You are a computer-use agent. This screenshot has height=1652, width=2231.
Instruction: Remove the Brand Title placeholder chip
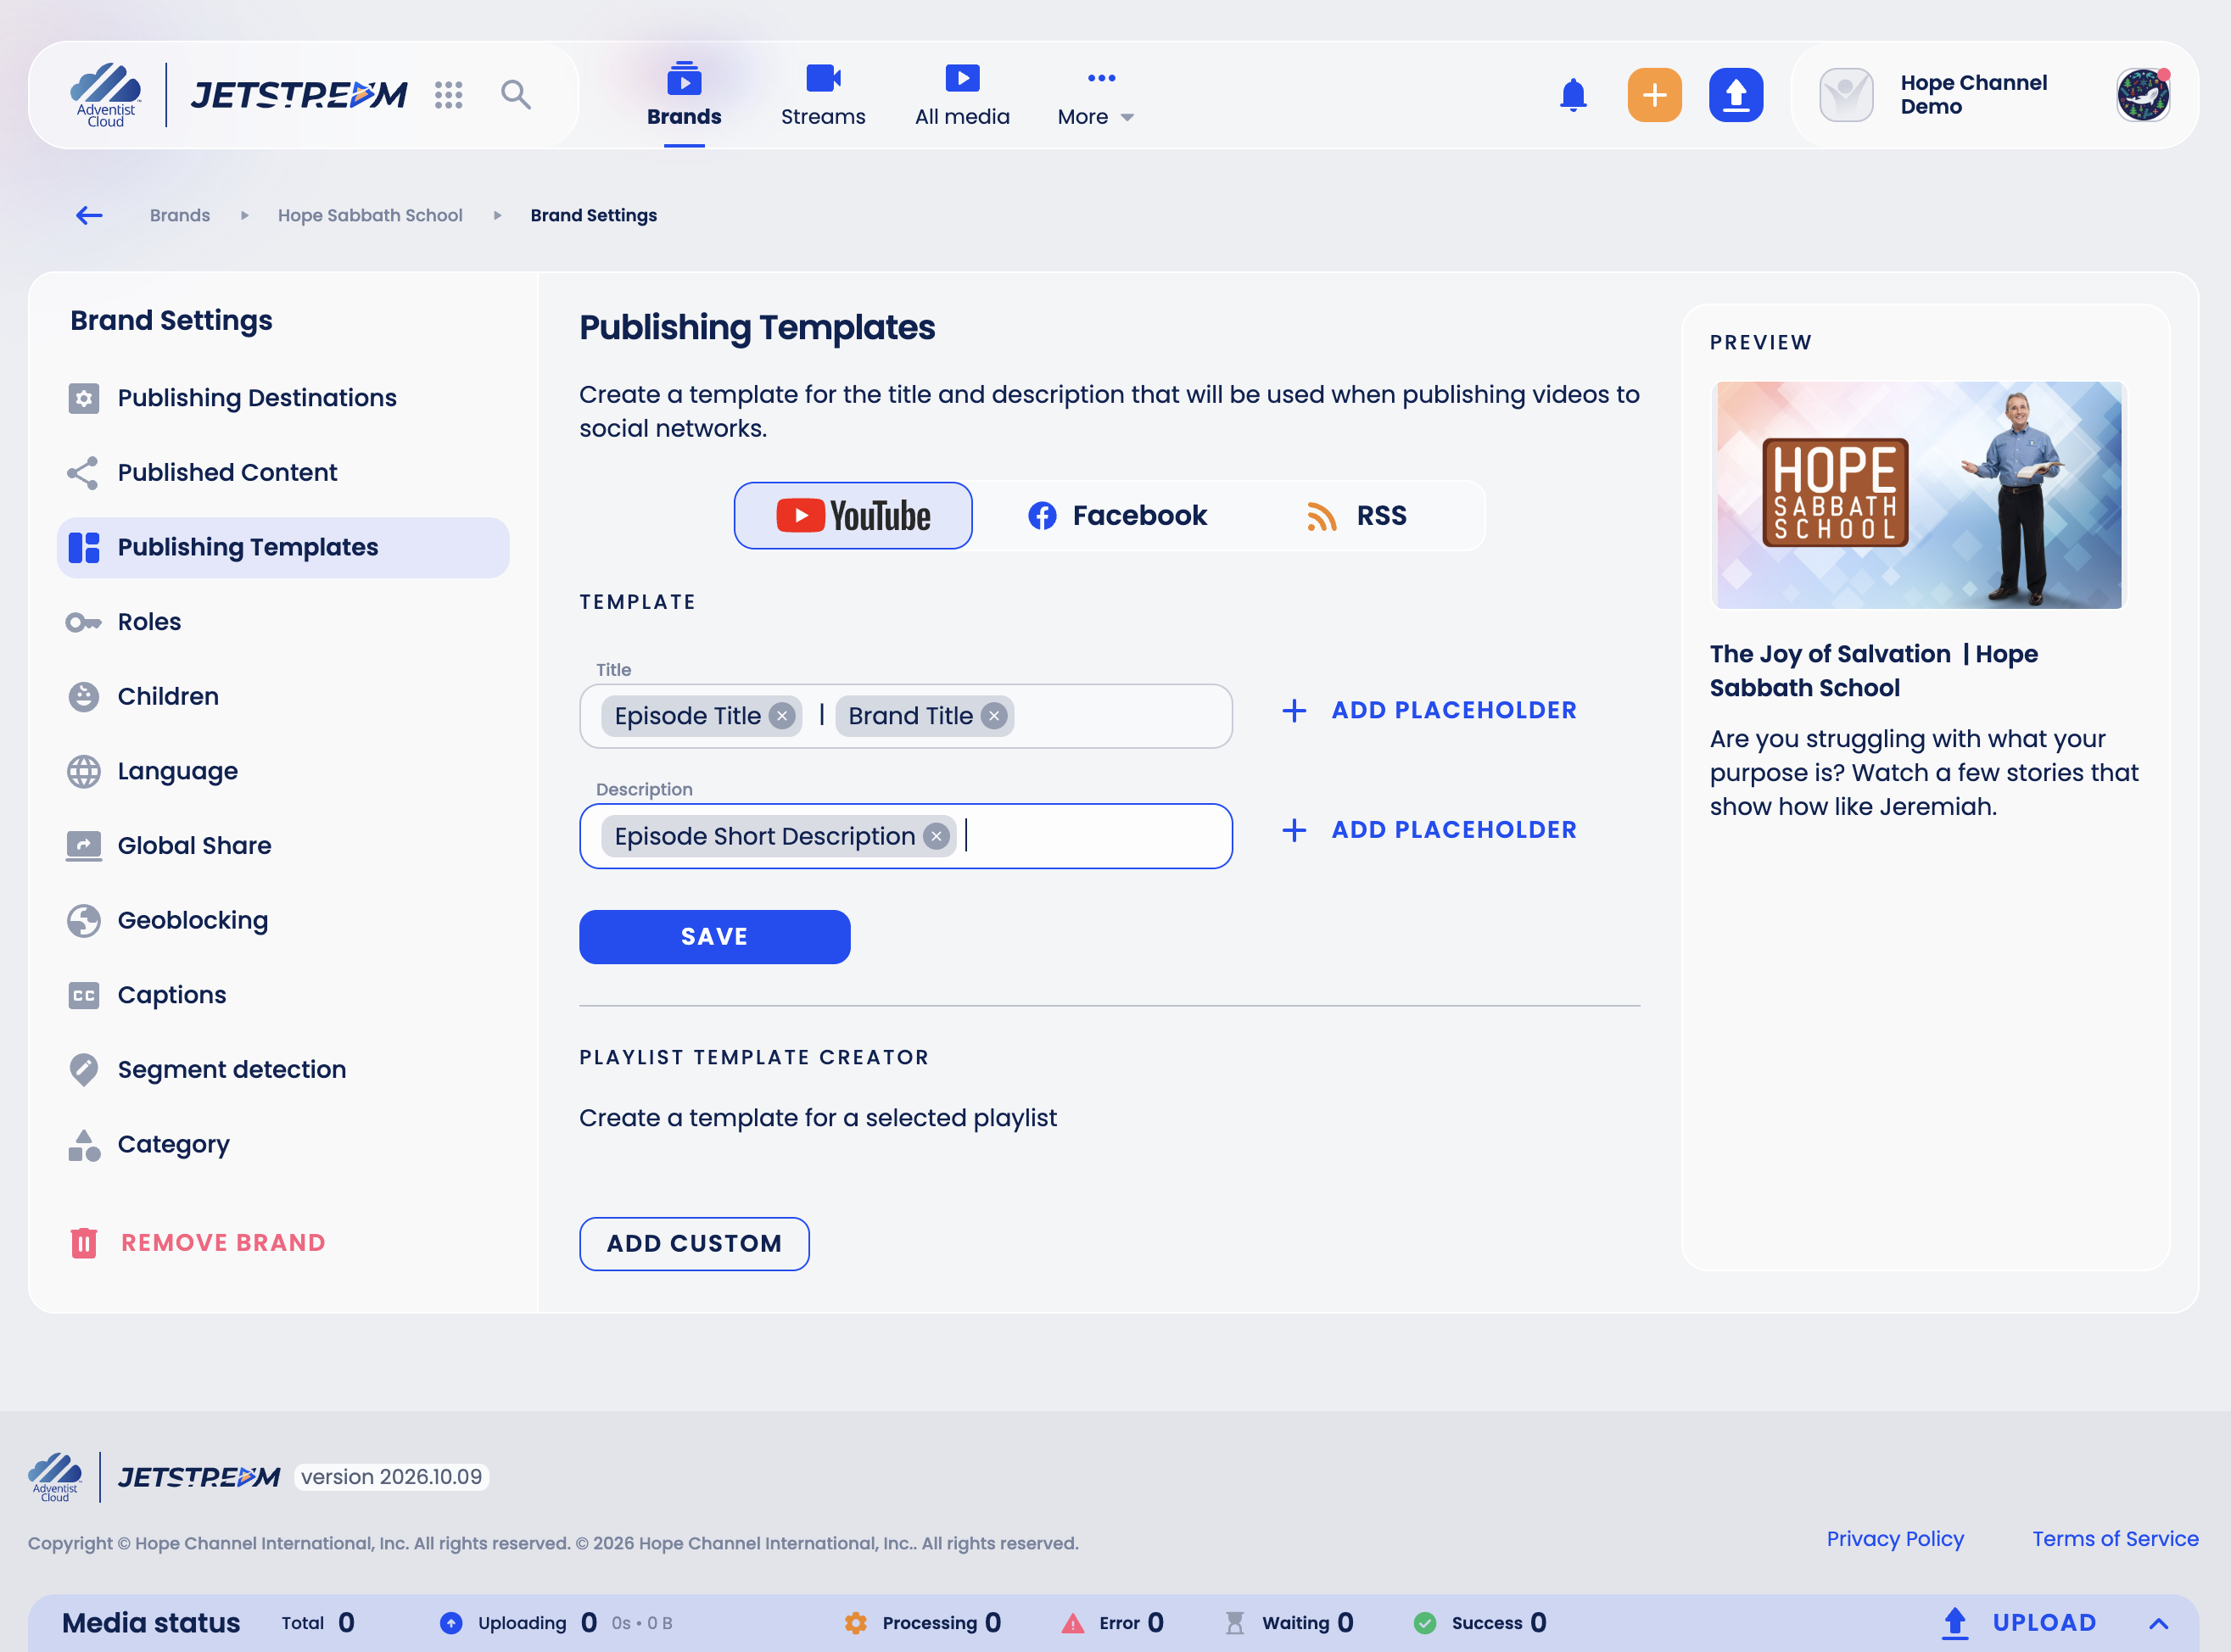click(x=994, y=716)
